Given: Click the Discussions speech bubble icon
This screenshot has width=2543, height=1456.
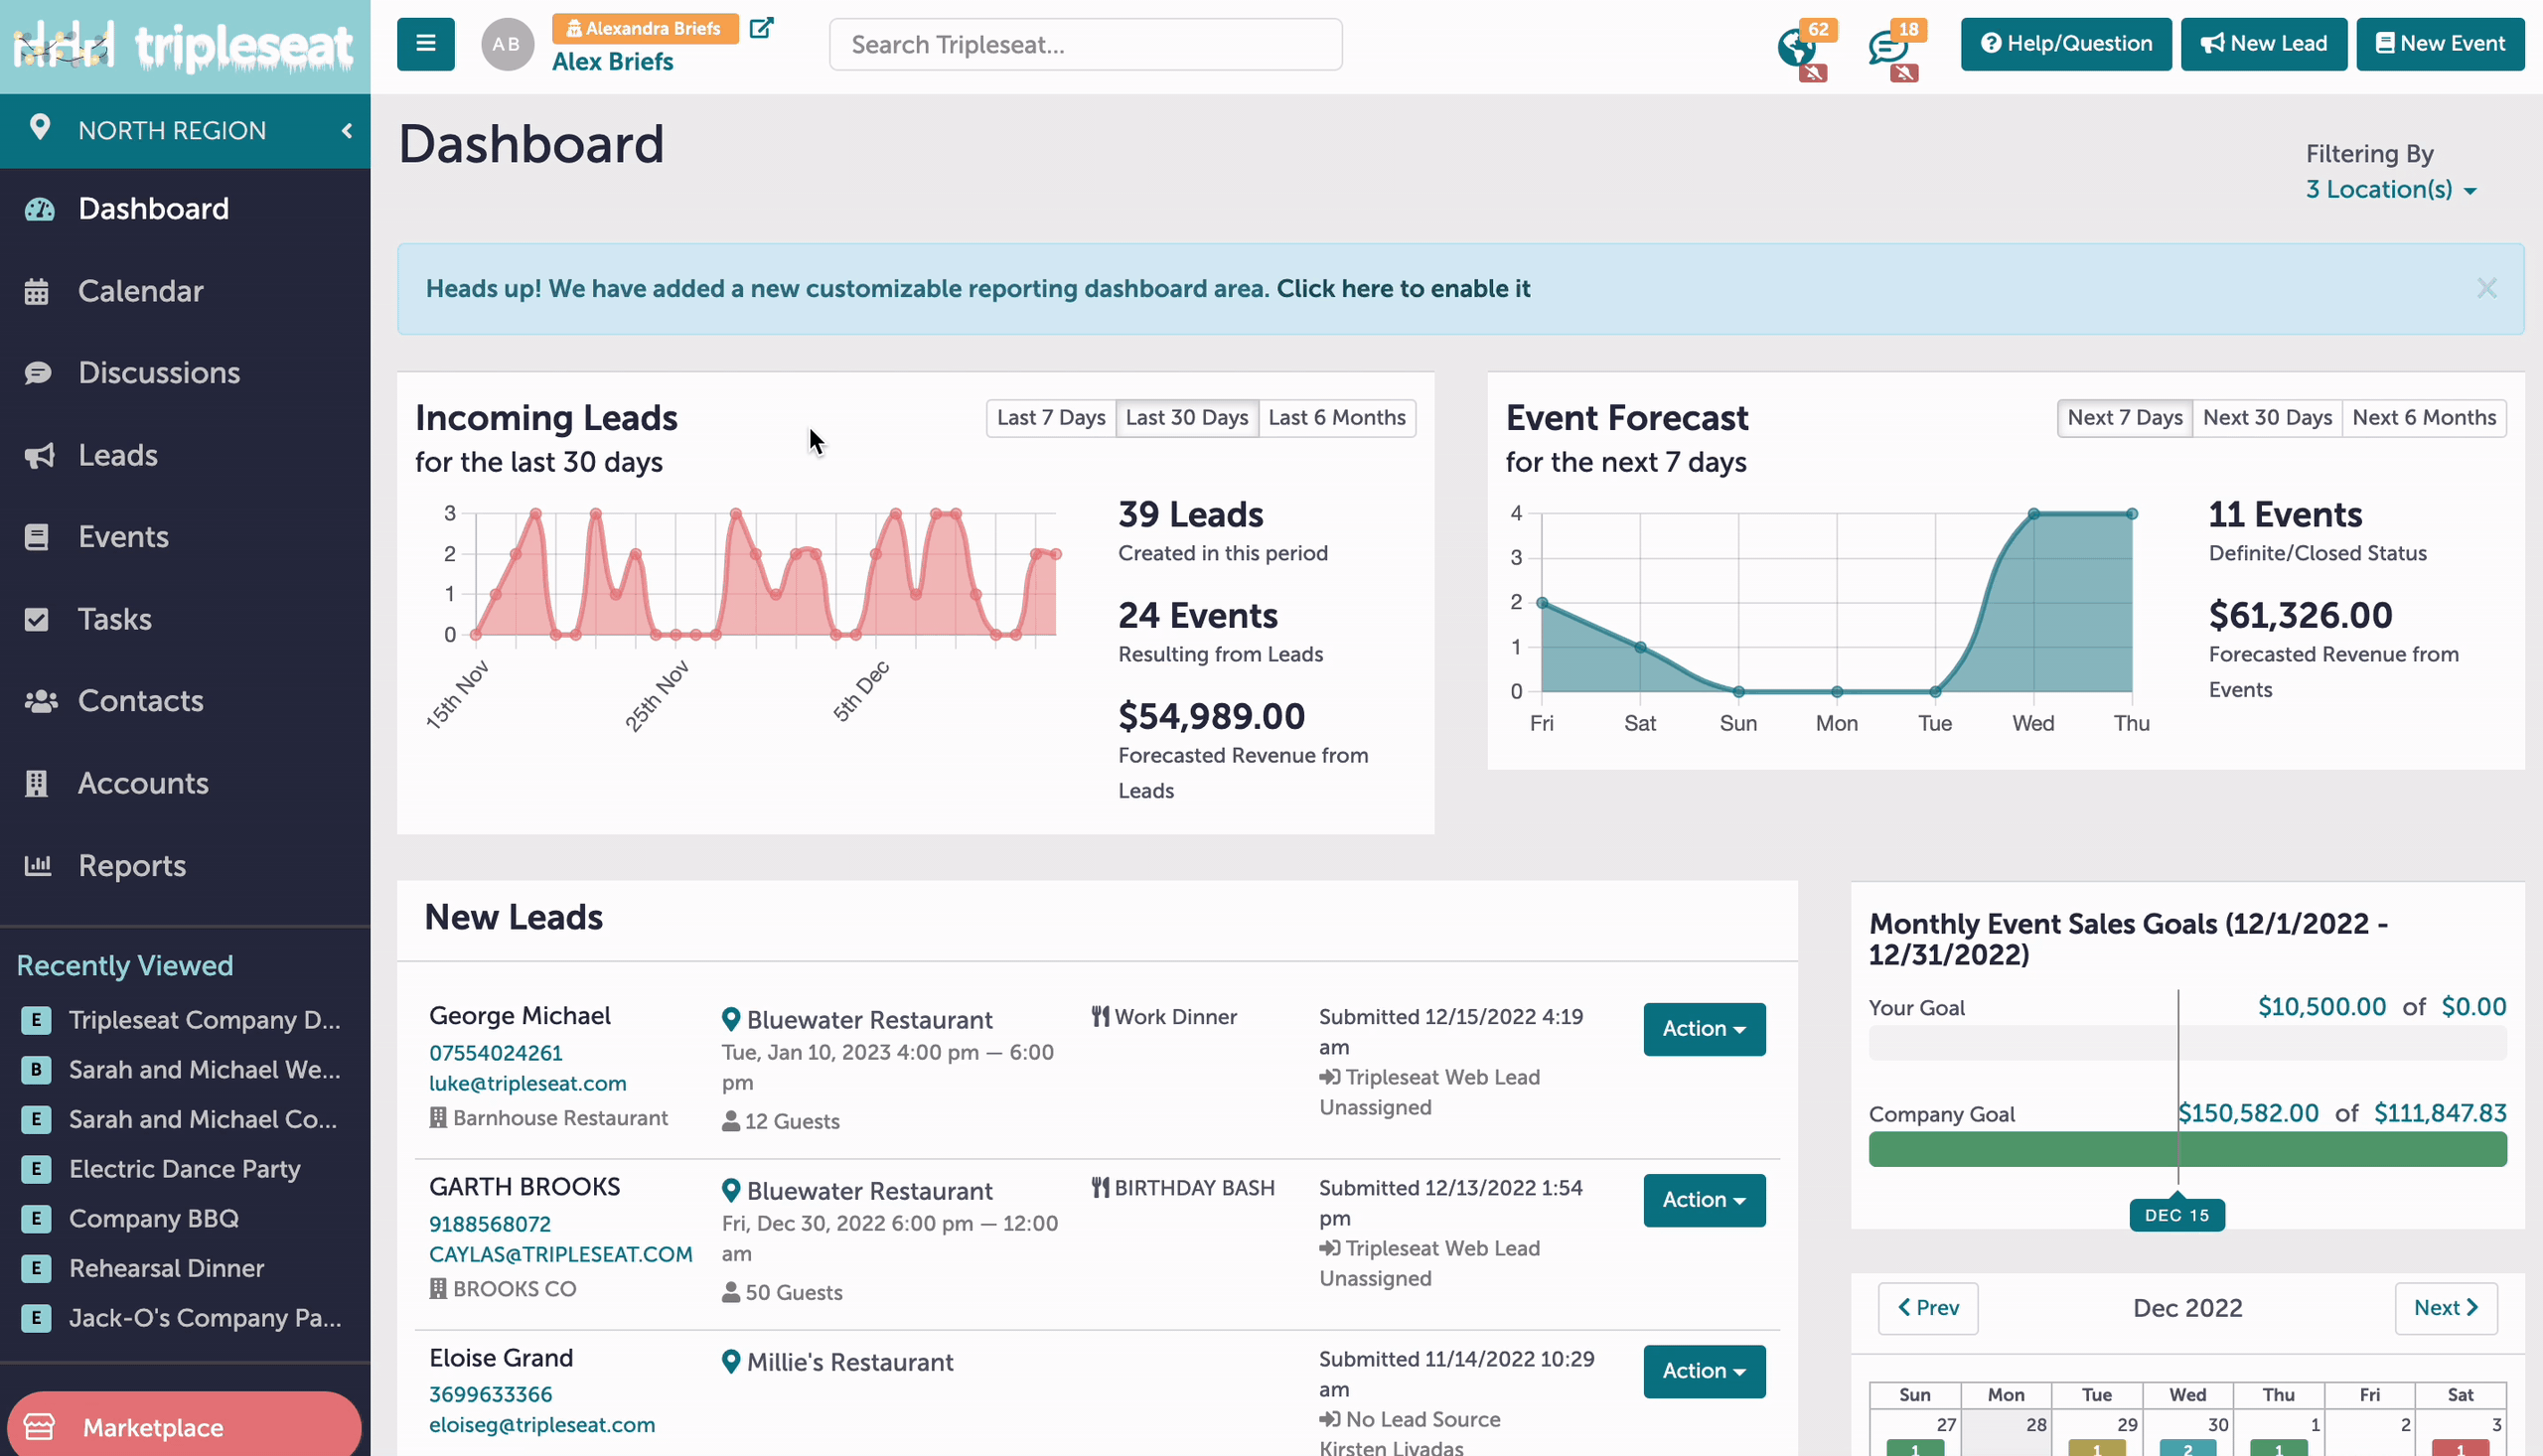Looking at the screenshot, I should tap(38, 373).
